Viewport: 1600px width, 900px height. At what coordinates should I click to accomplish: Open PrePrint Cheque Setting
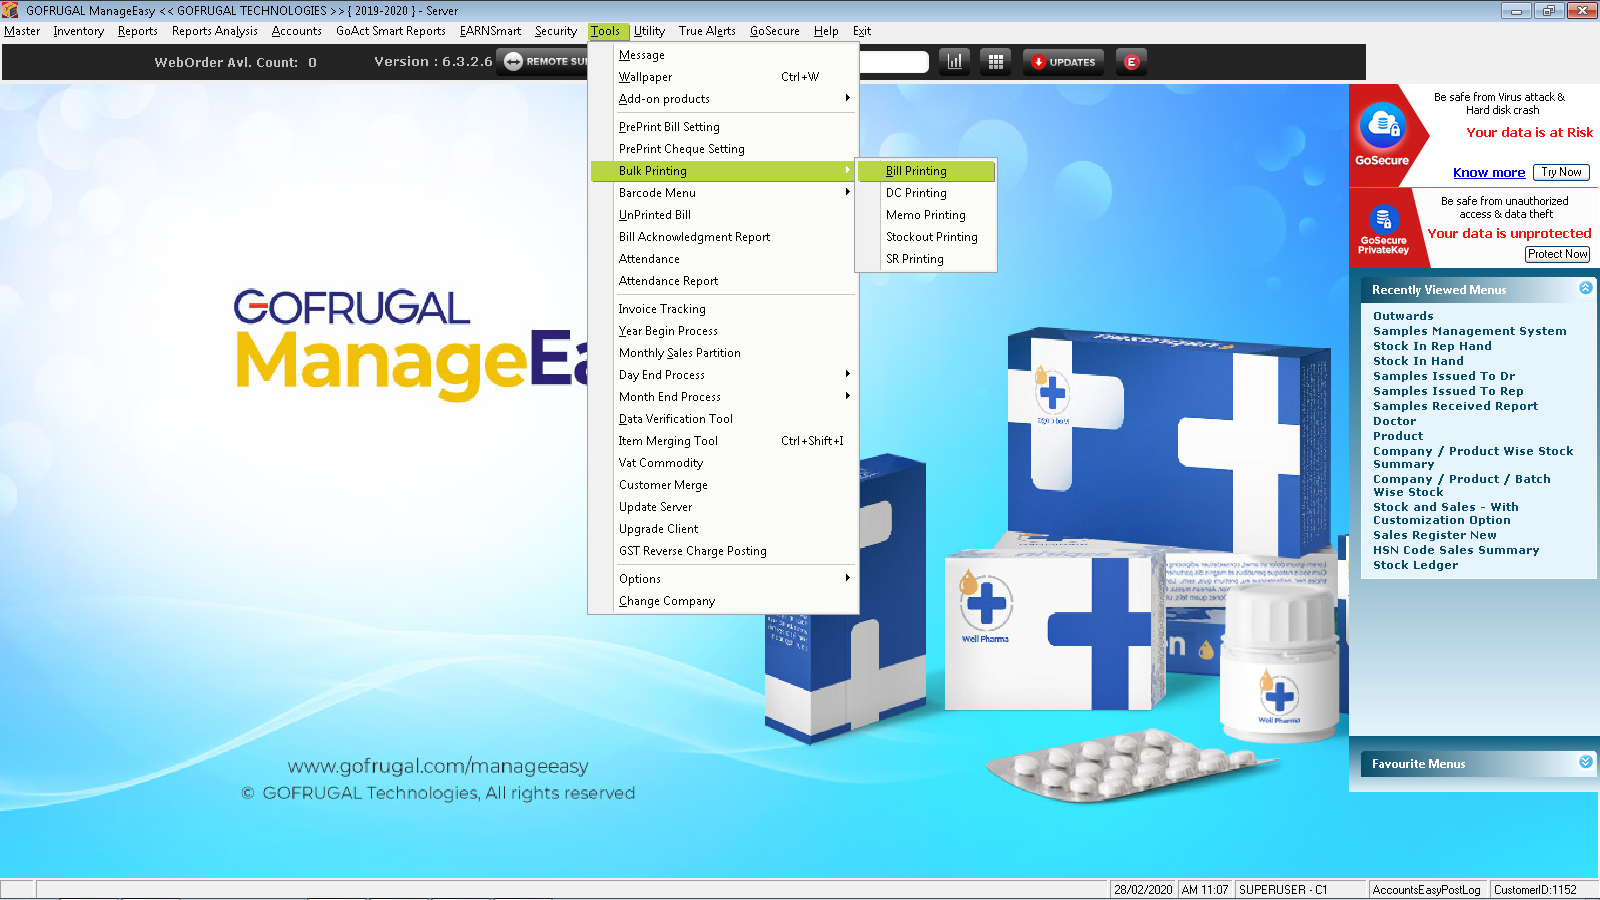[725, 149]
